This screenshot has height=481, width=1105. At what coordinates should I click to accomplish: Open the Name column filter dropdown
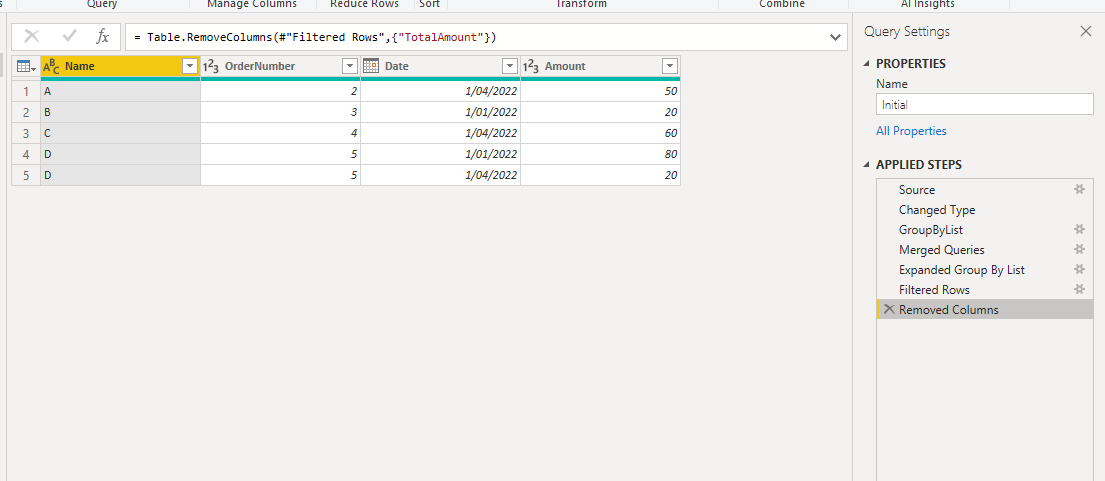(x=190, y=66)
